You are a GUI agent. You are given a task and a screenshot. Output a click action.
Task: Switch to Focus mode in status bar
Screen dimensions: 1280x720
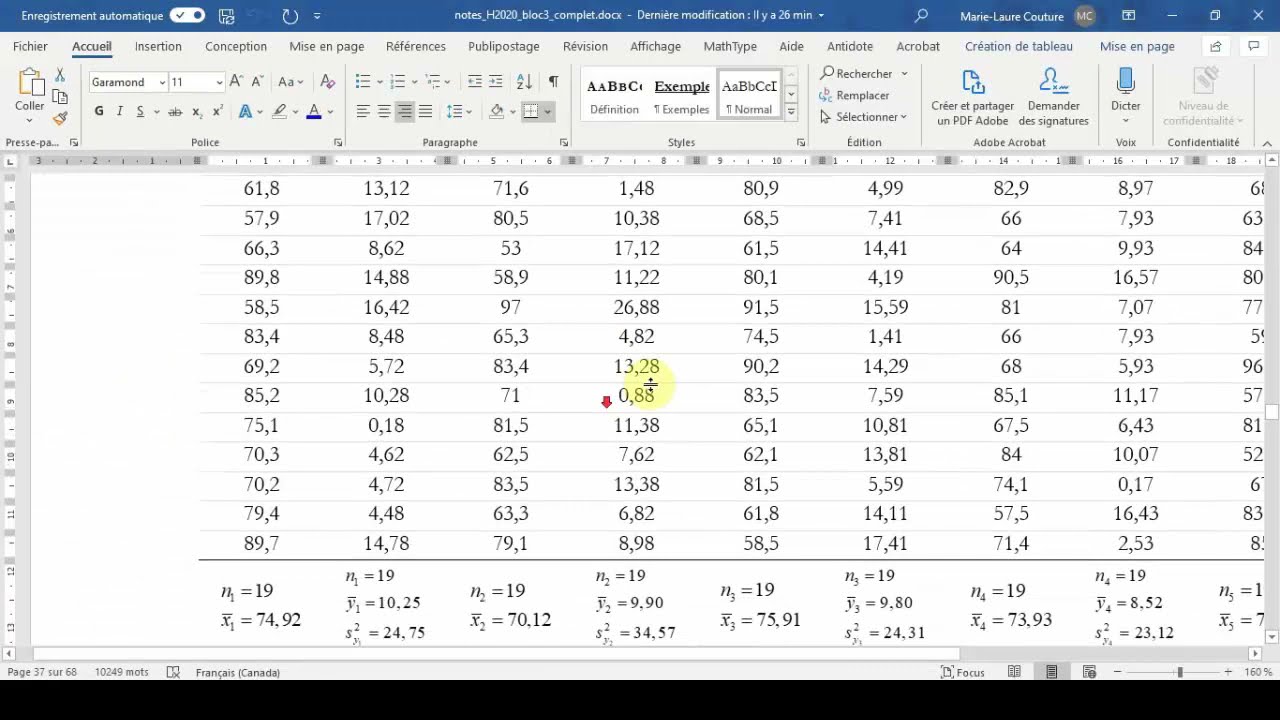coord(963,672)
